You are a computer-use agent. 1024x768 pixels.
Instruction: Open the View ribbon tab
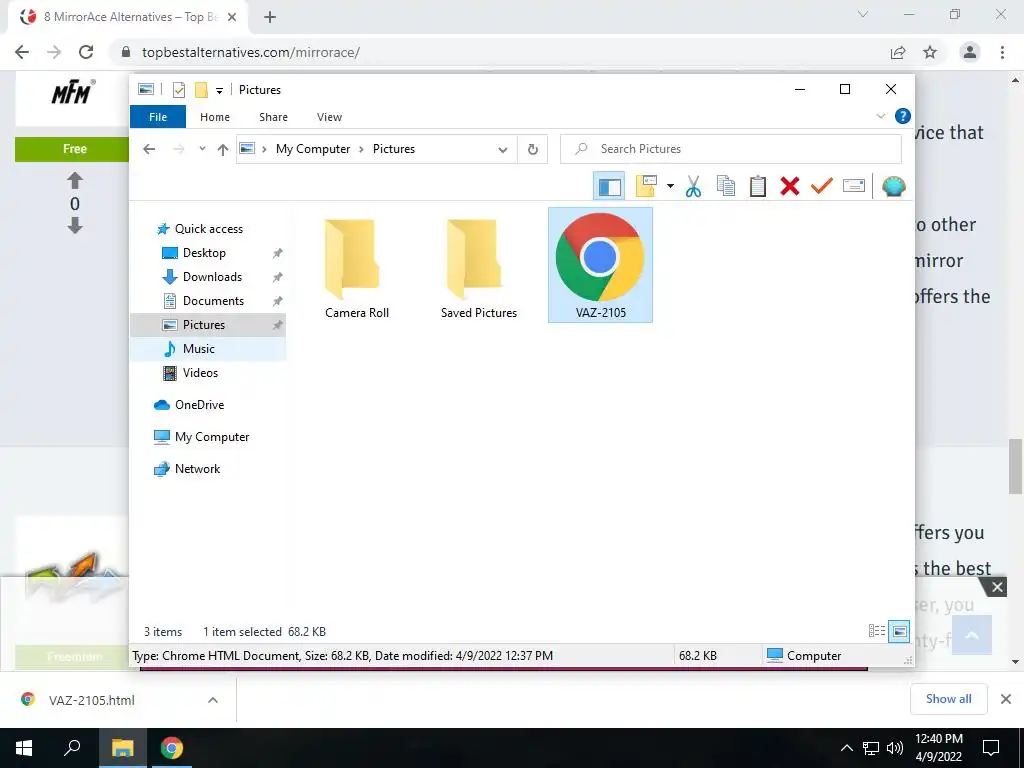329,117
